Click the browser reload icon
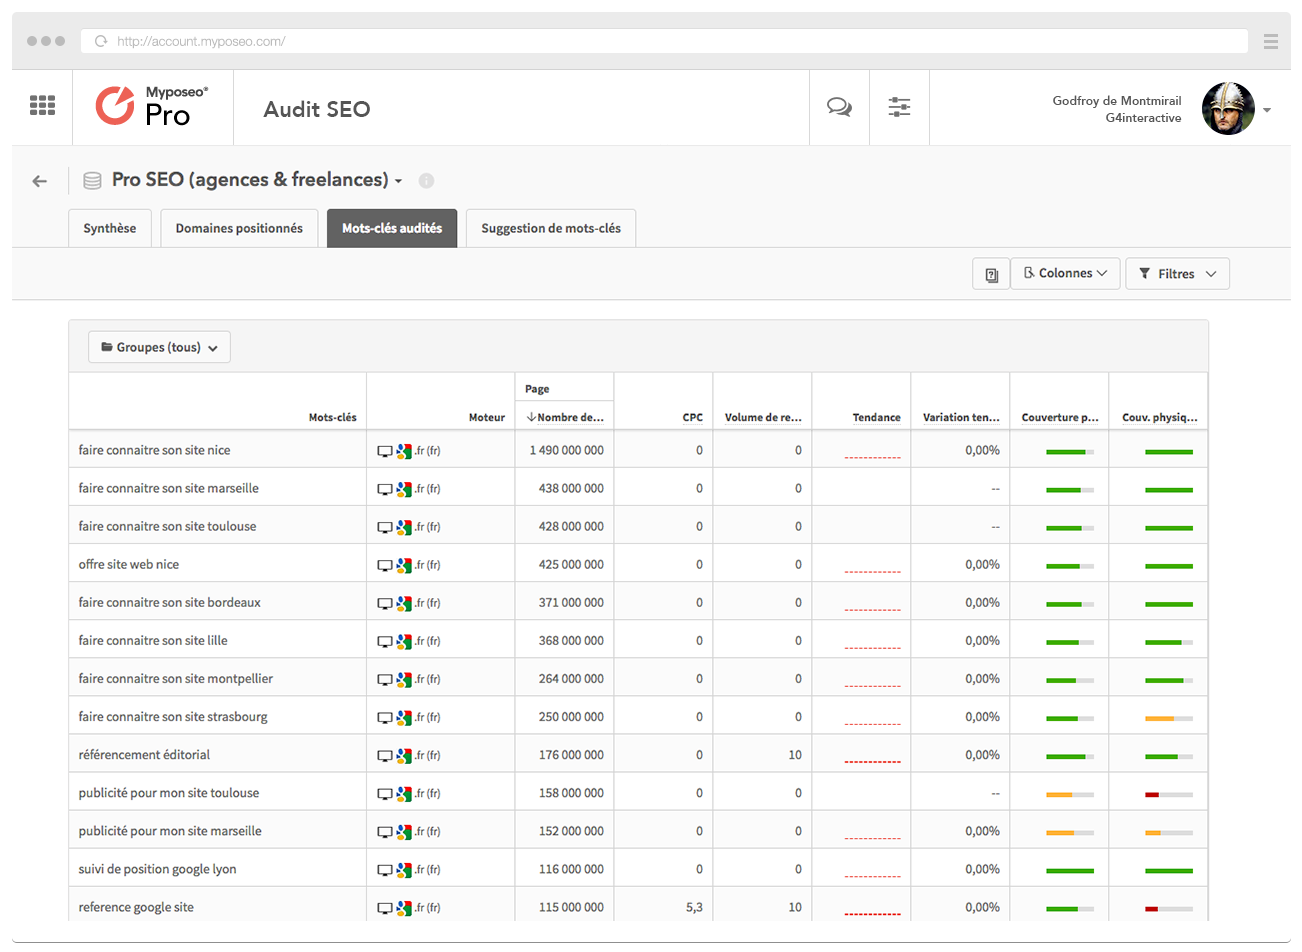The height and width of the screenshot is (952, 1302). (x=100, y=41)
